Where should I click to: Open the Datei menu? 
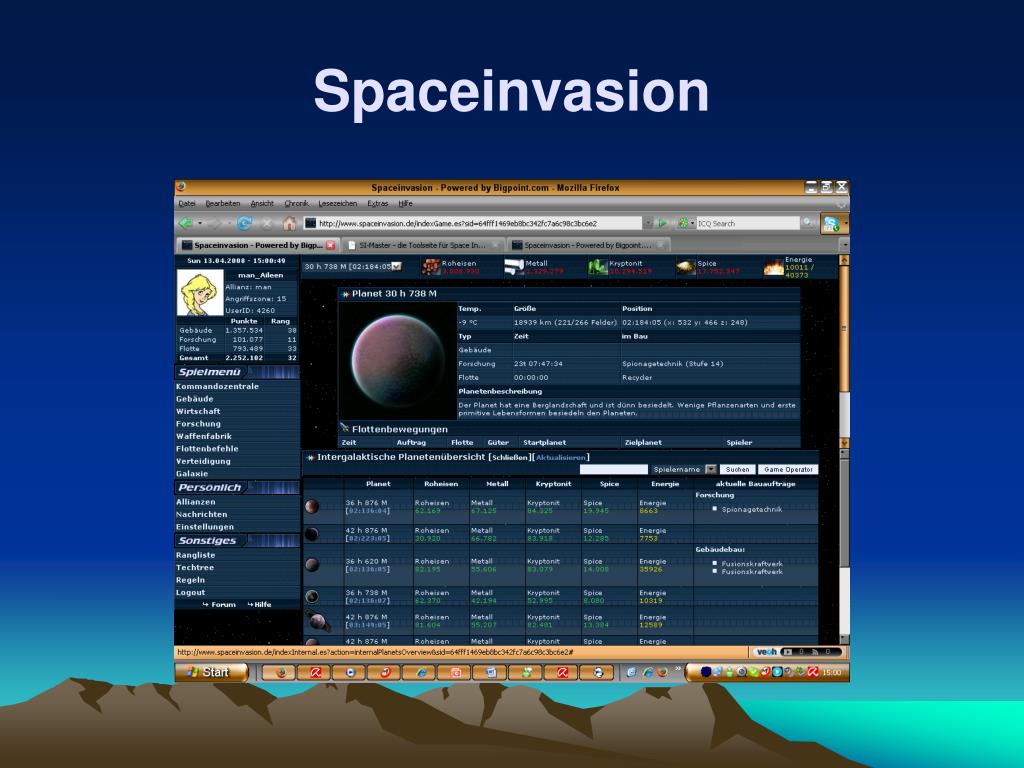click(187, 204)
